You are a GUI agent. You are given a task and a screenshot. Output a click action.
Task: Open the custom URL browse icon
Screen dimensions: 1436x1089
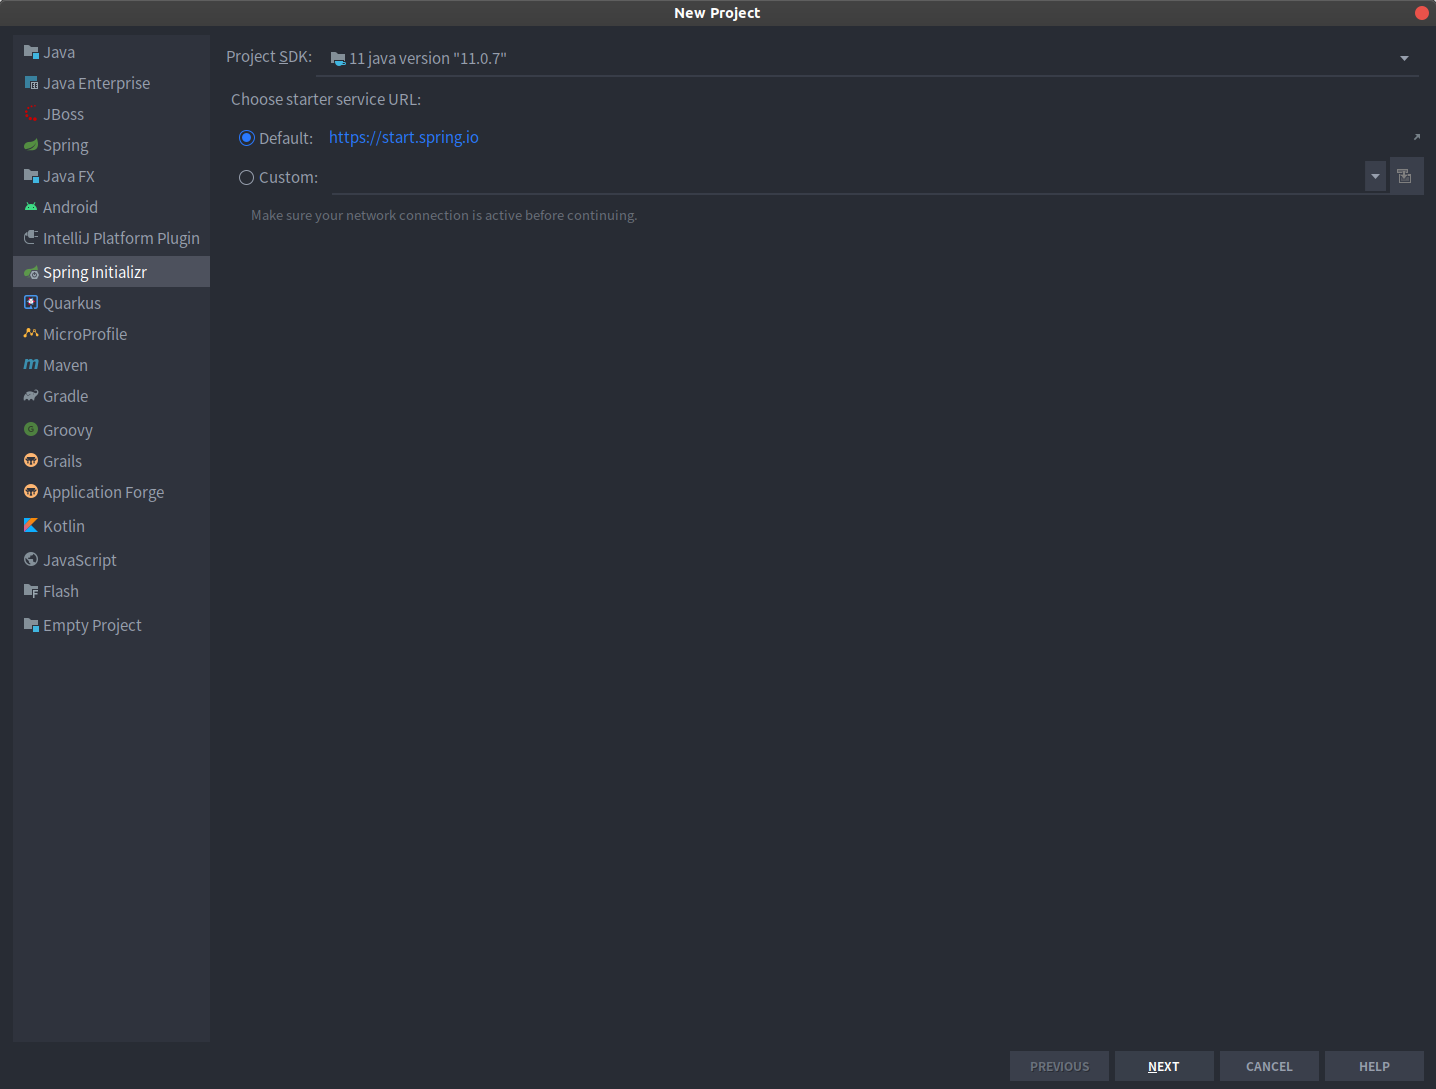click(x=1405, y=176)
